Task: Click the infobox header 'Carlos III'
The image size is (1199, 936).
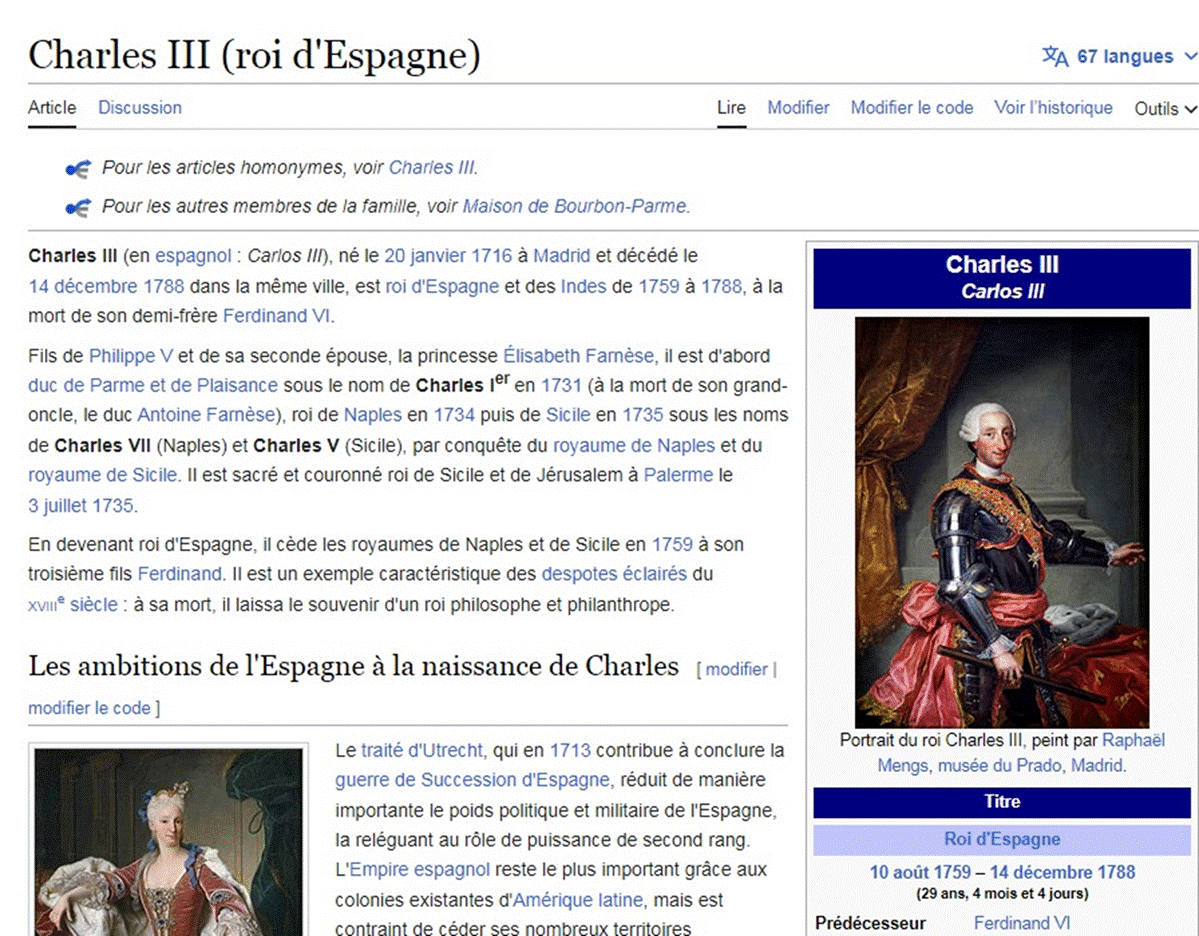Action: tap(1002, 291)
